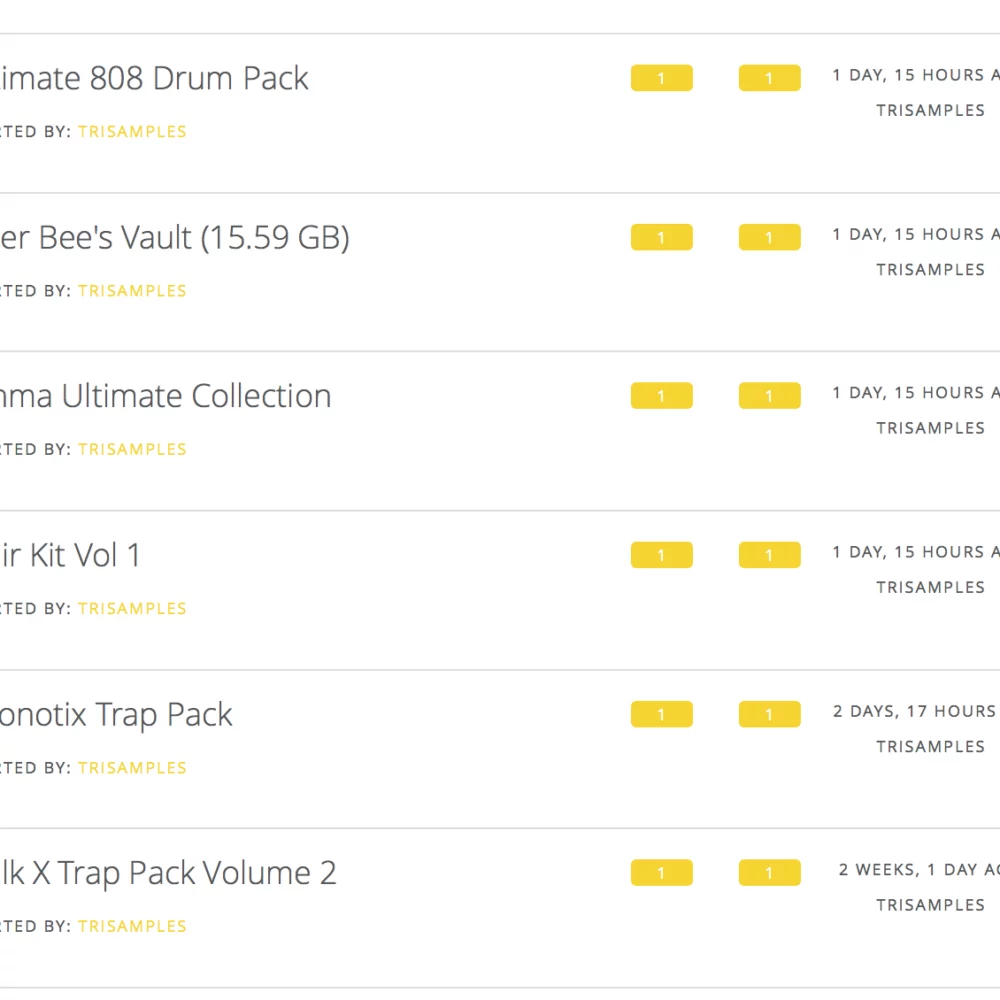The width and height of the screenshot is (1000, 1000).
Task: Click author TRISAMPLES under Ultimate Collection title
Action: click(132, 449)
